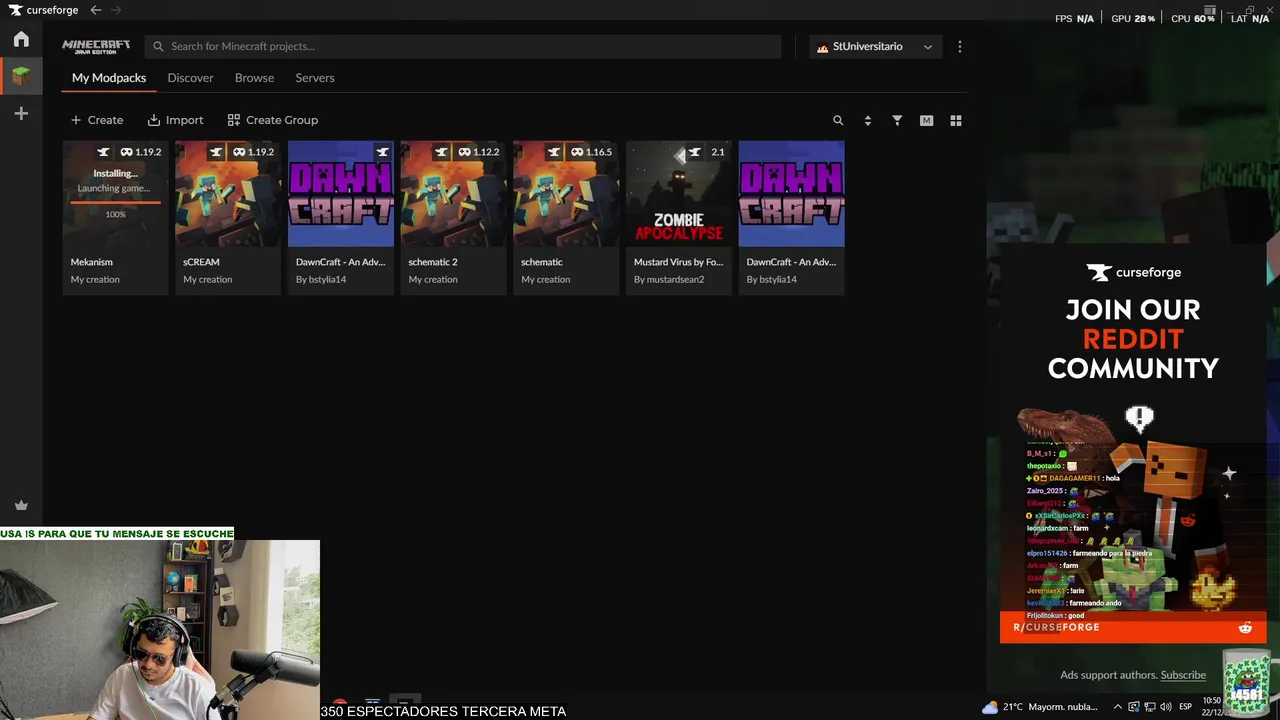Image resolution: width=1280 pixels, height=720 pixels.
Task: Open first DawnCraft modpack by bstylia14
Action: coord(341,217)
